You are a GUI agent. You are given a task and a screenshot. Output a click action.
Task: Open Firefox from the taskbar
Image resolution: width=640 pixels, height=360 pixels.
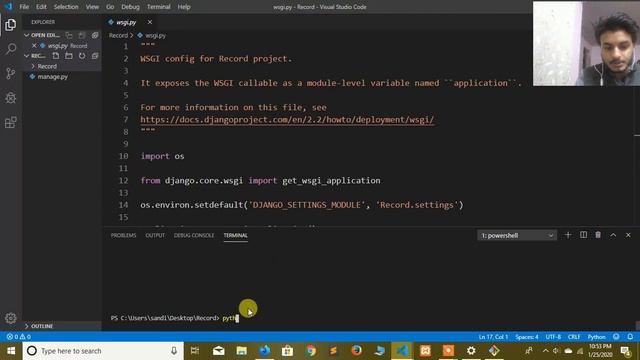[356, 351]
